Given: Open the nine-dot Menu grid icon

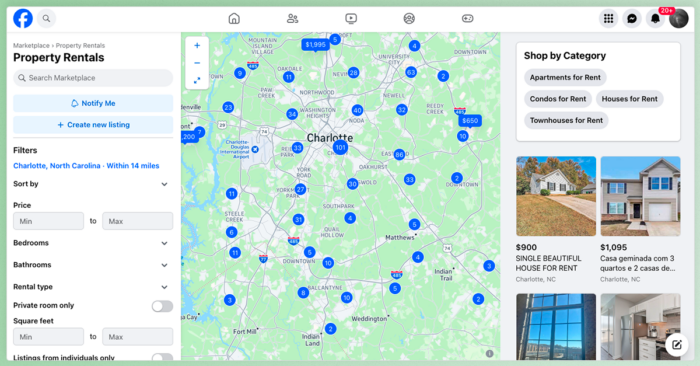Looking at the screenshot, I should 608,19.
